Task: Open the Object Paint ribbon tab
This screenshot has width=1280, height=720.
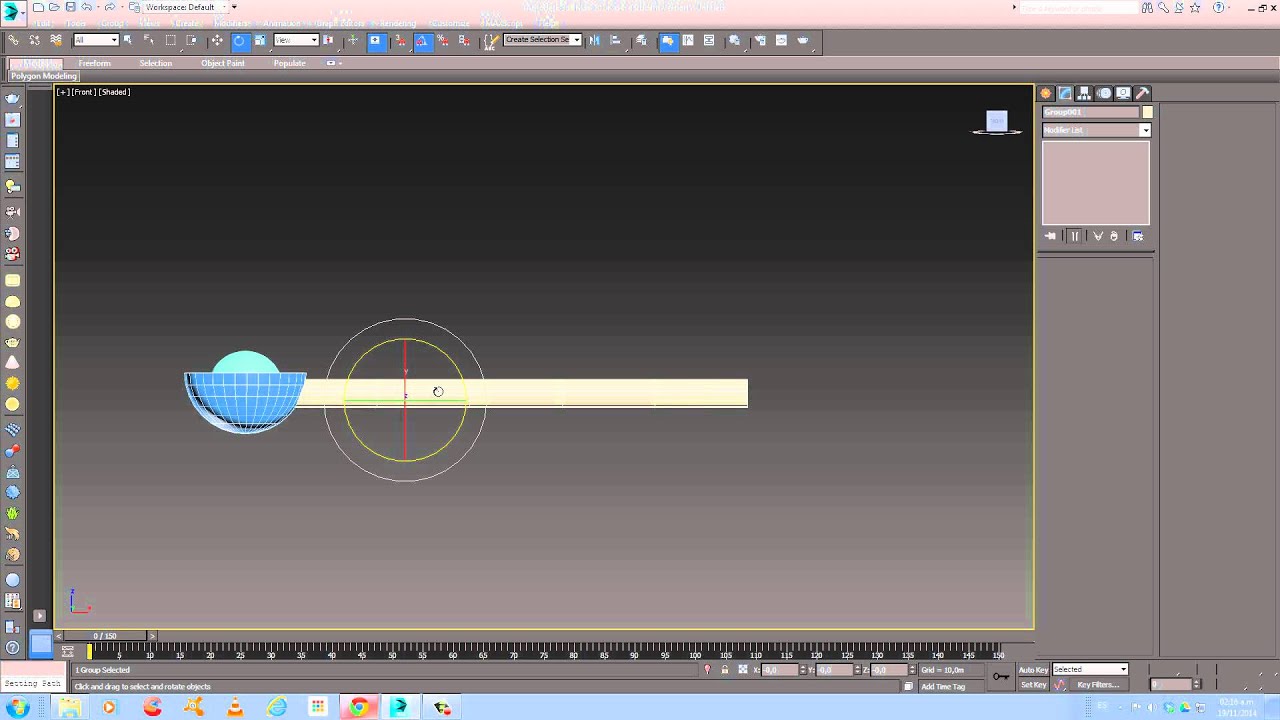Action: coord(223,63)
